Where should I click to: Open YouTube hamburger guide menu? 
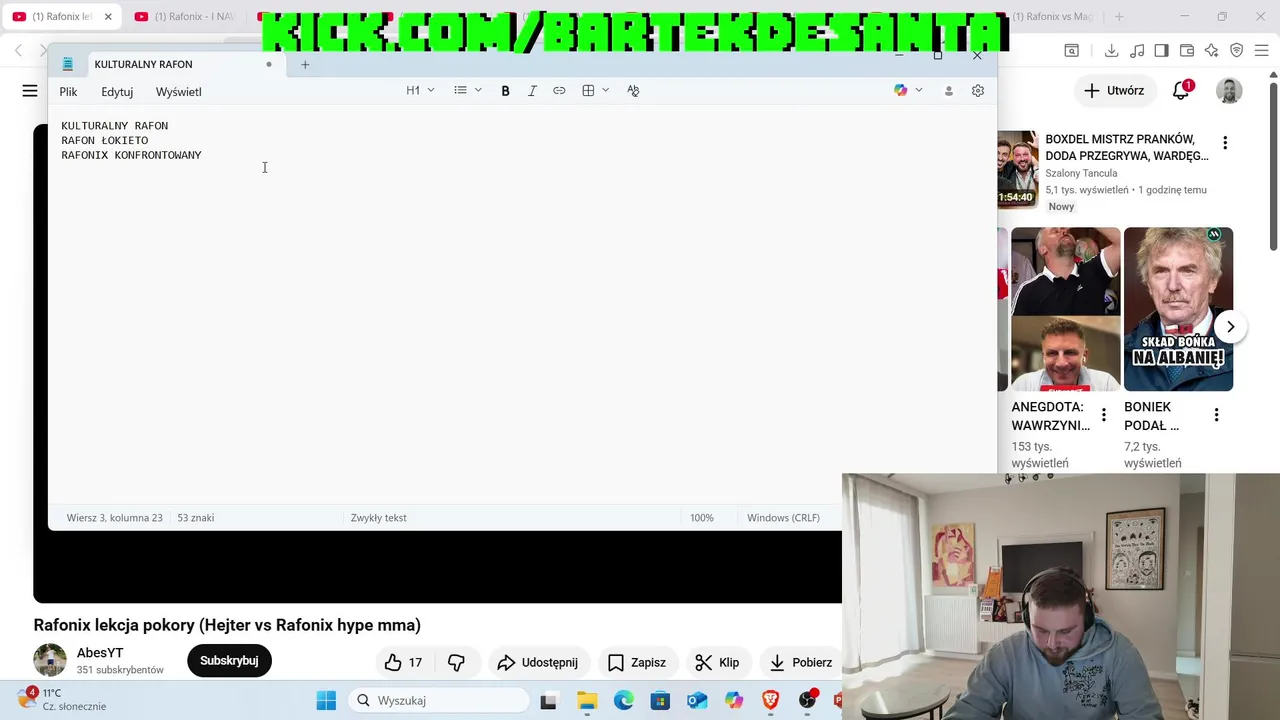tap(30, 91)
